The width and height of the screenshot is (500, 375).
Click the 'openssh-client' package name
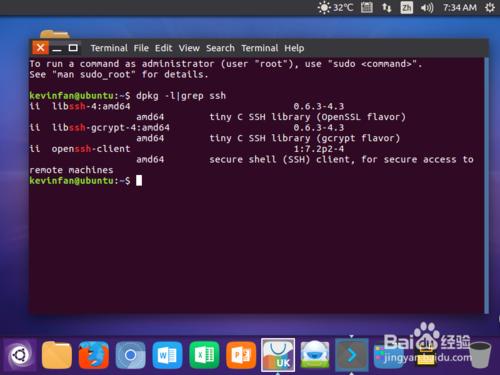pos(91,149)
